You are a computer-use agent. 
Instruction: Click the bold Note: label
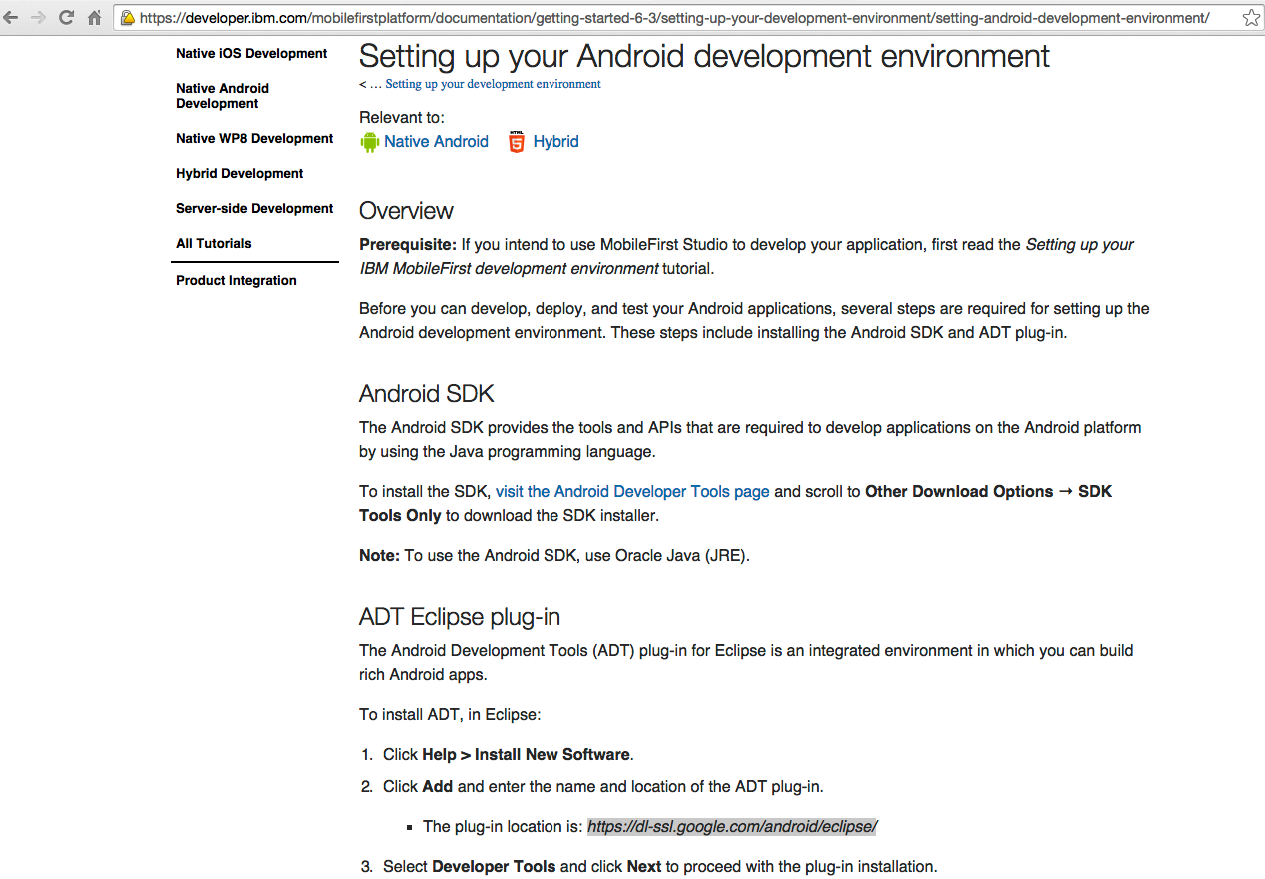[x=380, y=556]
